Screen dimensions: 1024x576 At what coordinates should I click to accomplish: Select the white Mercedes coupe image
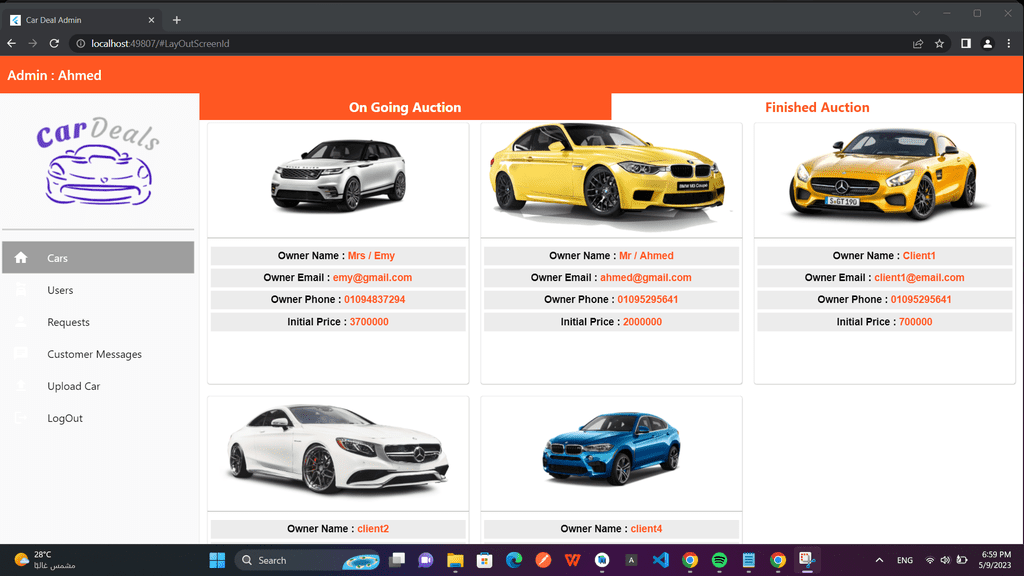[338, 448]
